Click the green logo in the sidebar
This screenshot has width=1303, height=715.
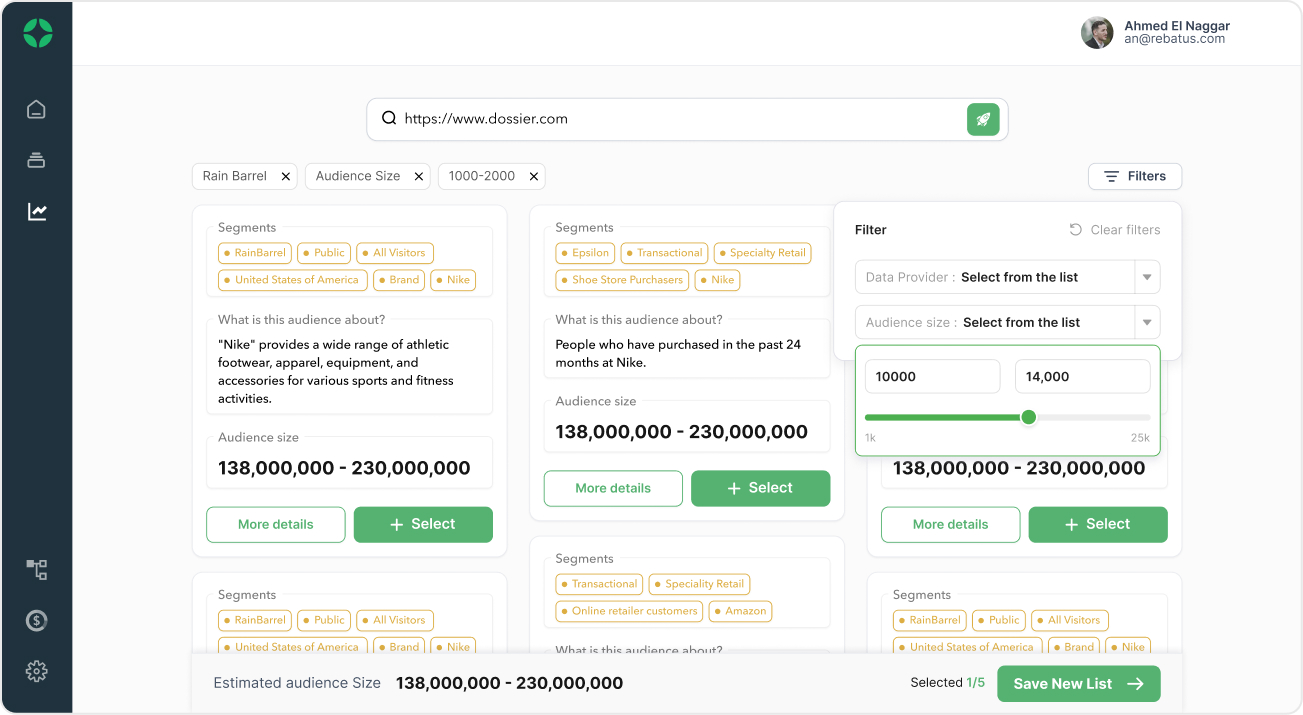click(37, 33)
